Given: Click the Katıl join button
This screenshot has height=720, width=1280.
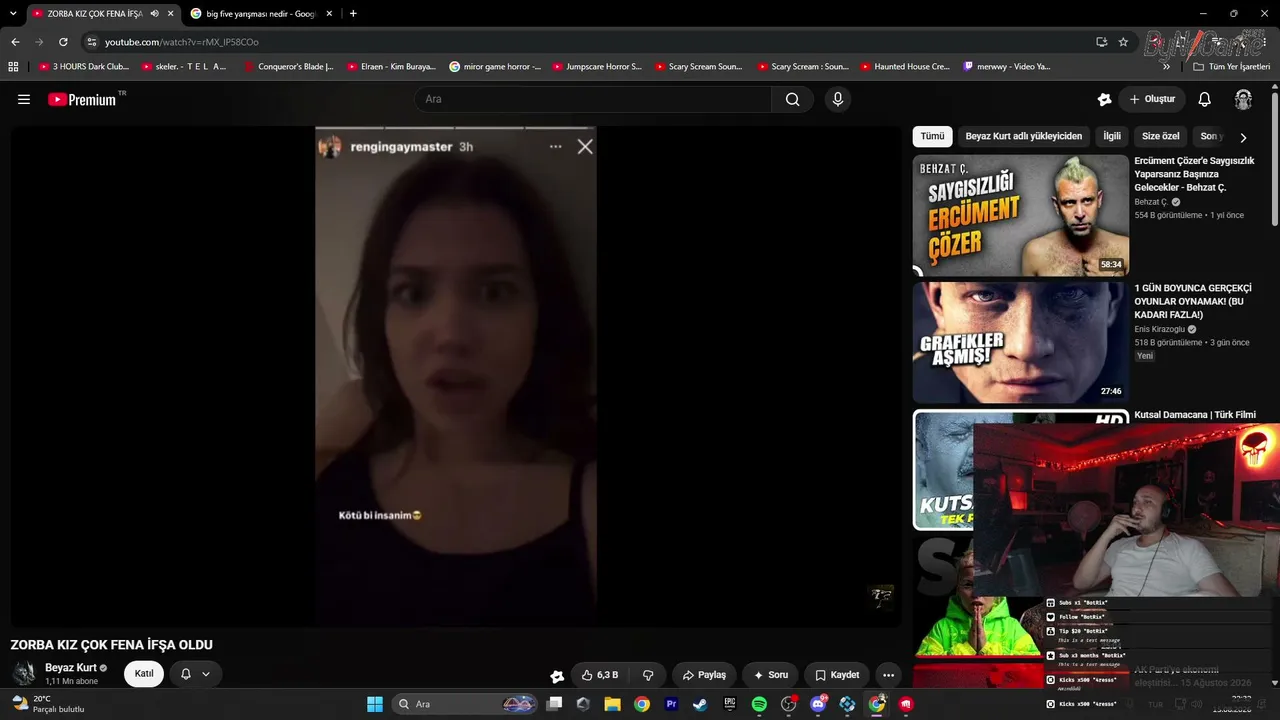Looking at the screenshot, I should click(x=144, y=674).
